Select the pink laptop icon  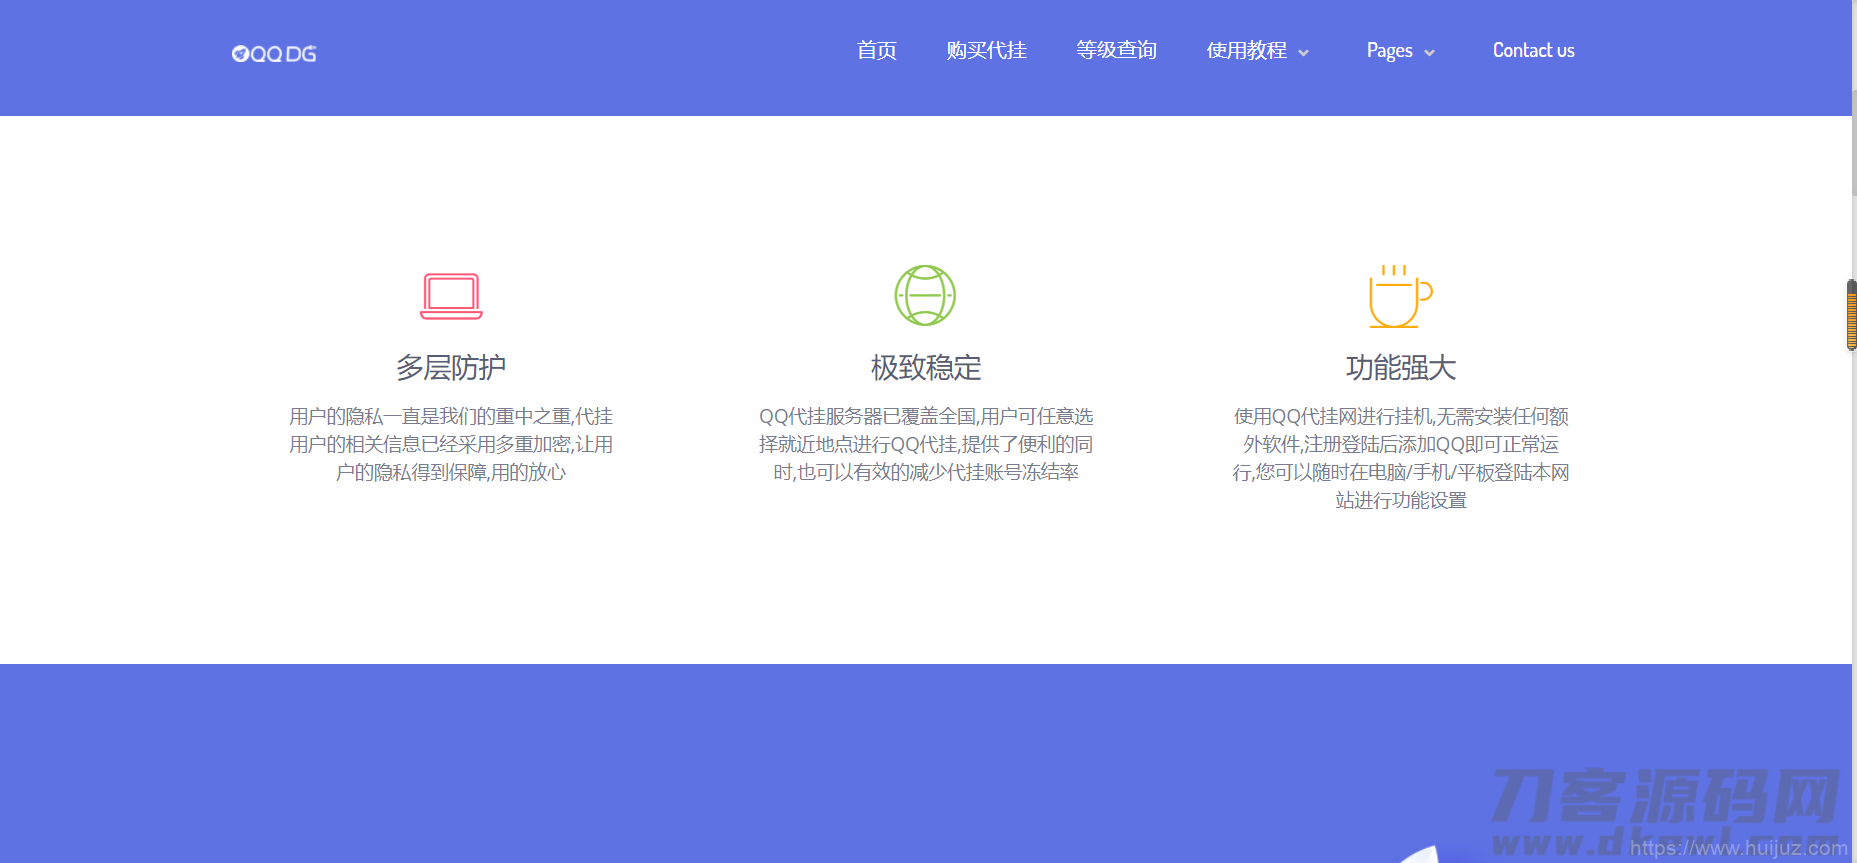click(x=451, y=296)
